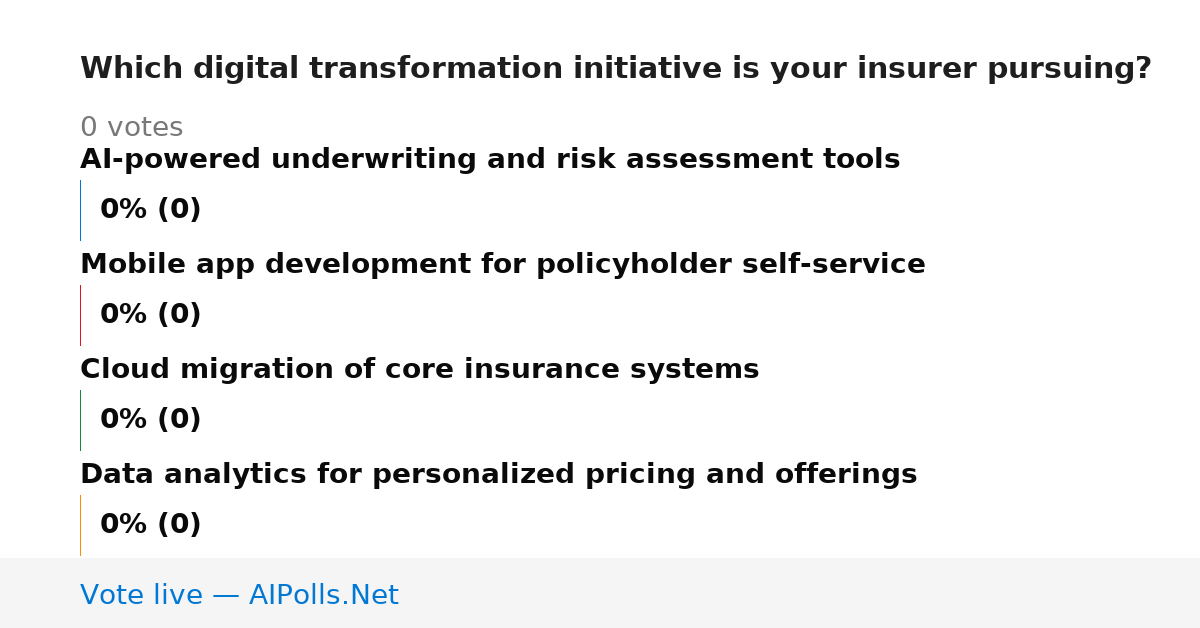Click the 0% percentage for Cloud migration
Viewport: 1200px width, 628px height.
pyautogui.click(x=124, y=420)
